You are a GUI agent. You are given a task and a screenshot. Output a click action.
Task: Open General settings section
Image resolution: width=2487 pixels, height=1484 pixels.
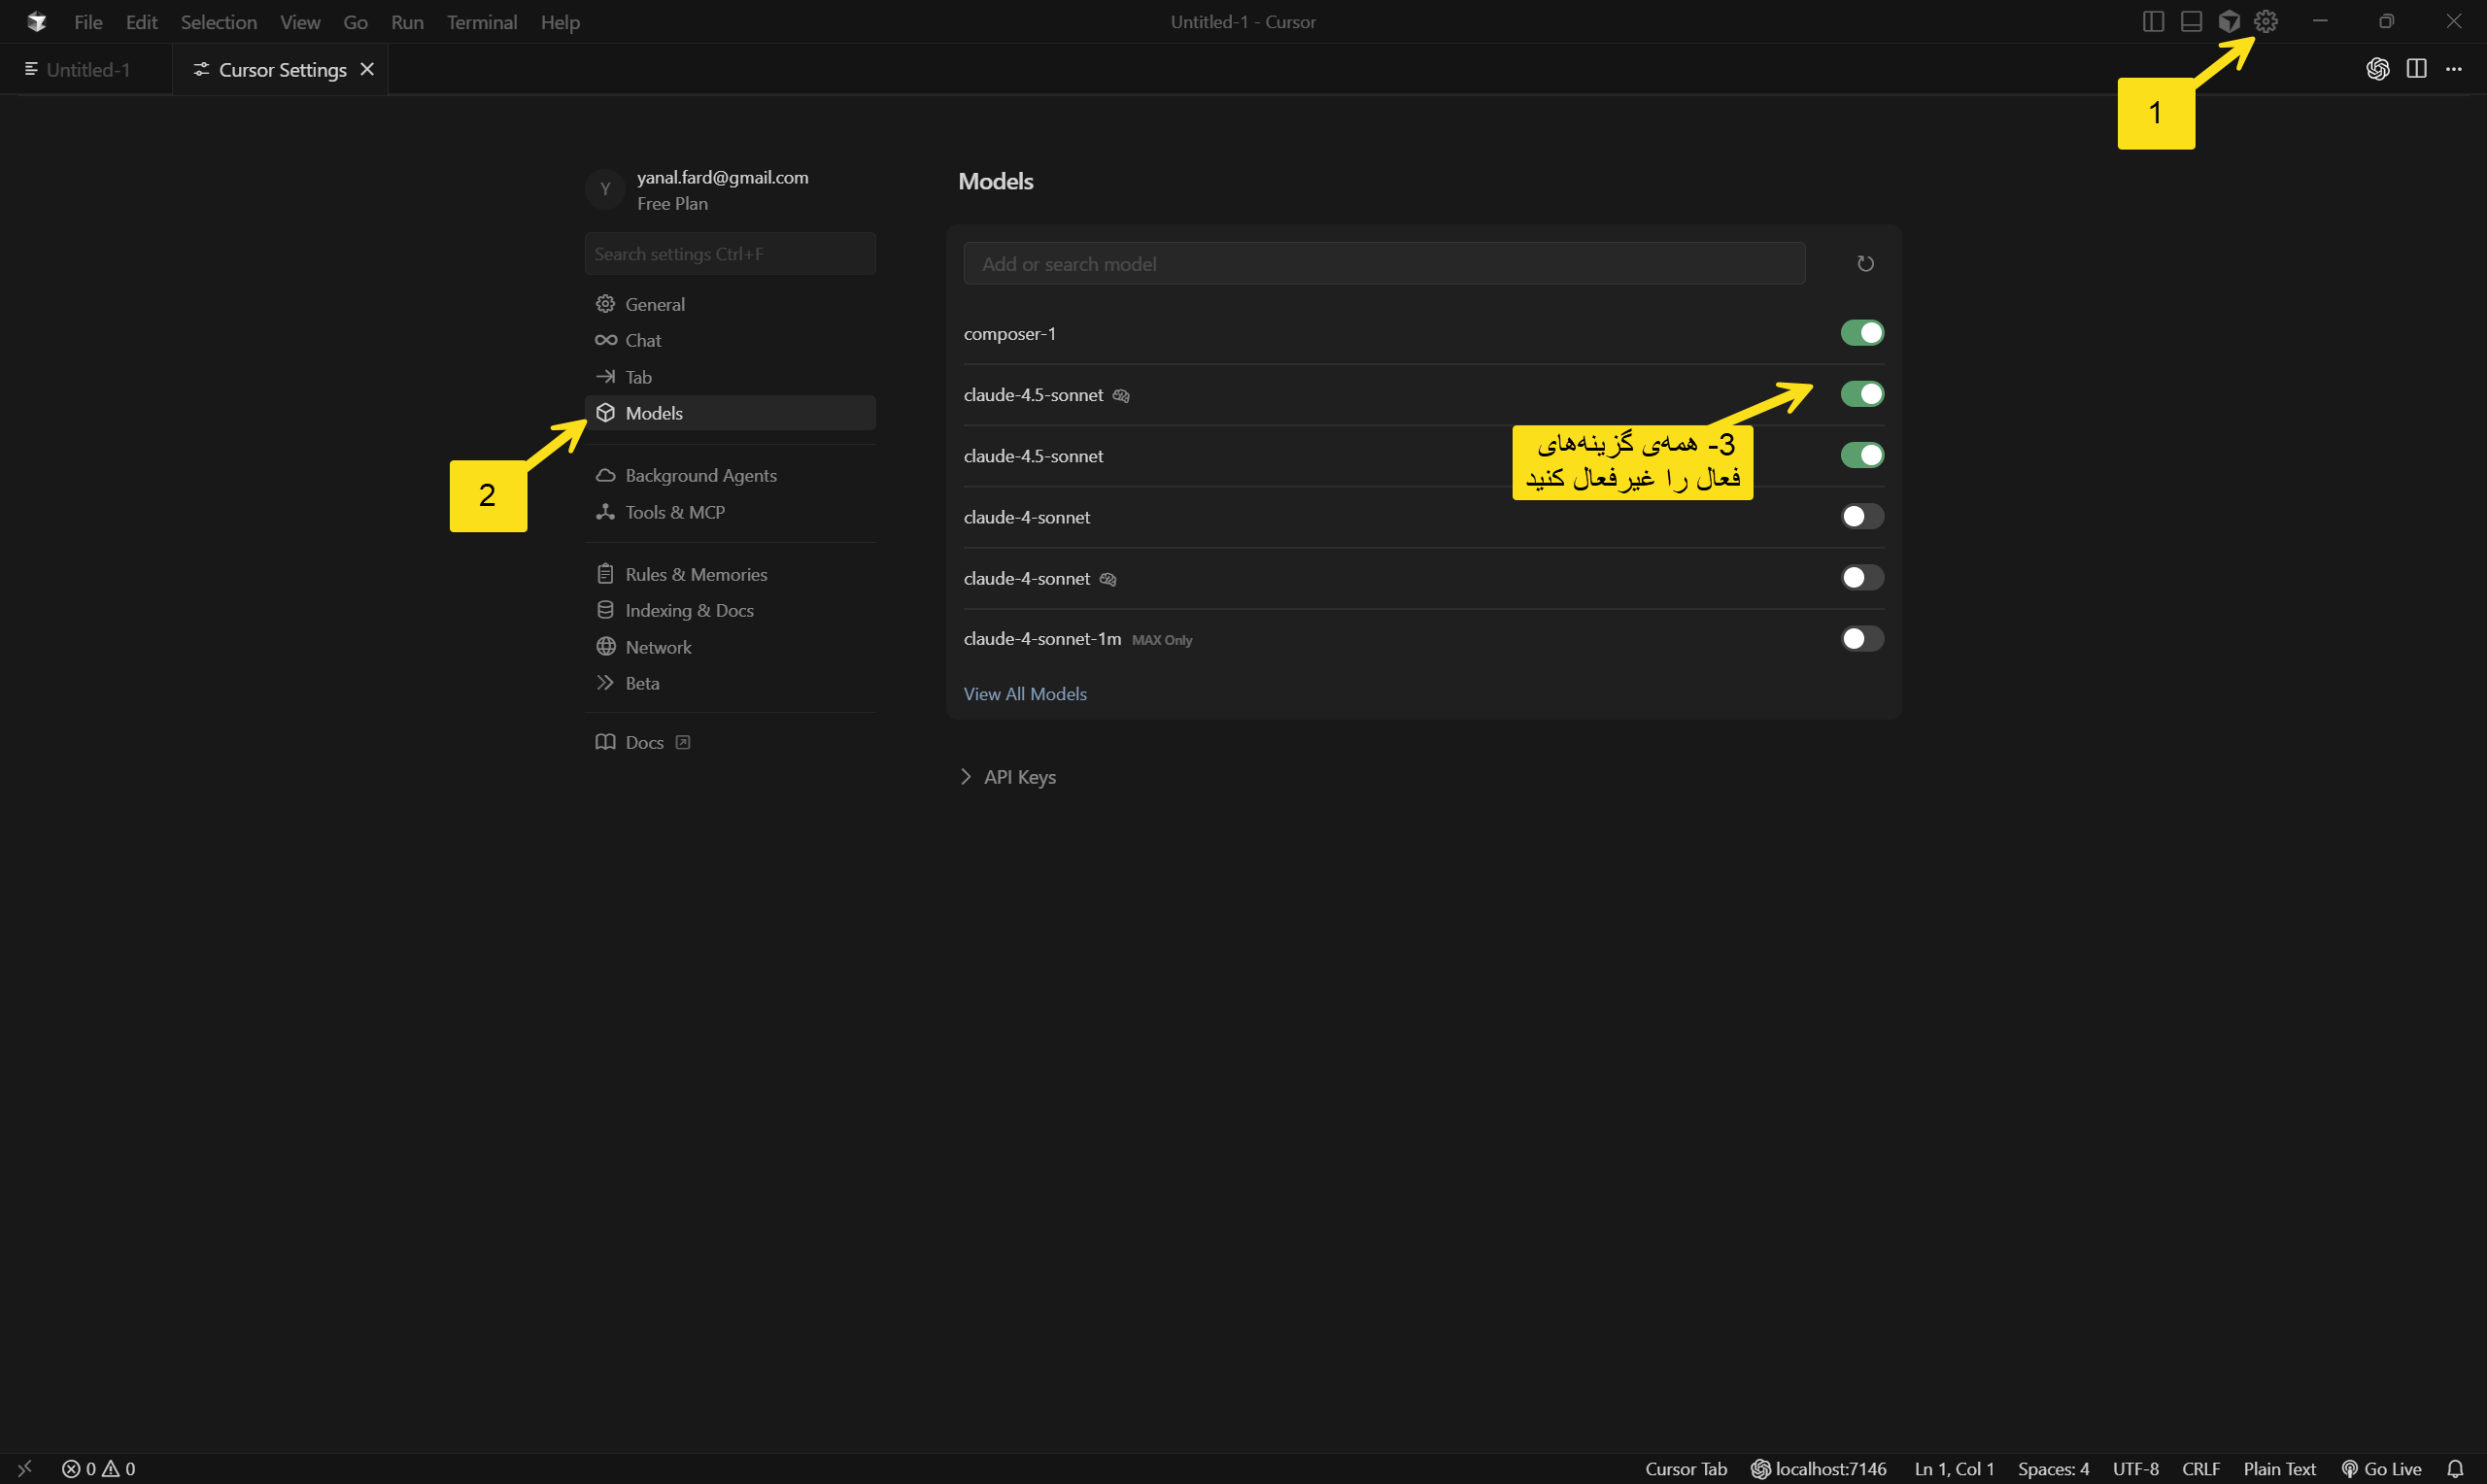click(730, 304)
